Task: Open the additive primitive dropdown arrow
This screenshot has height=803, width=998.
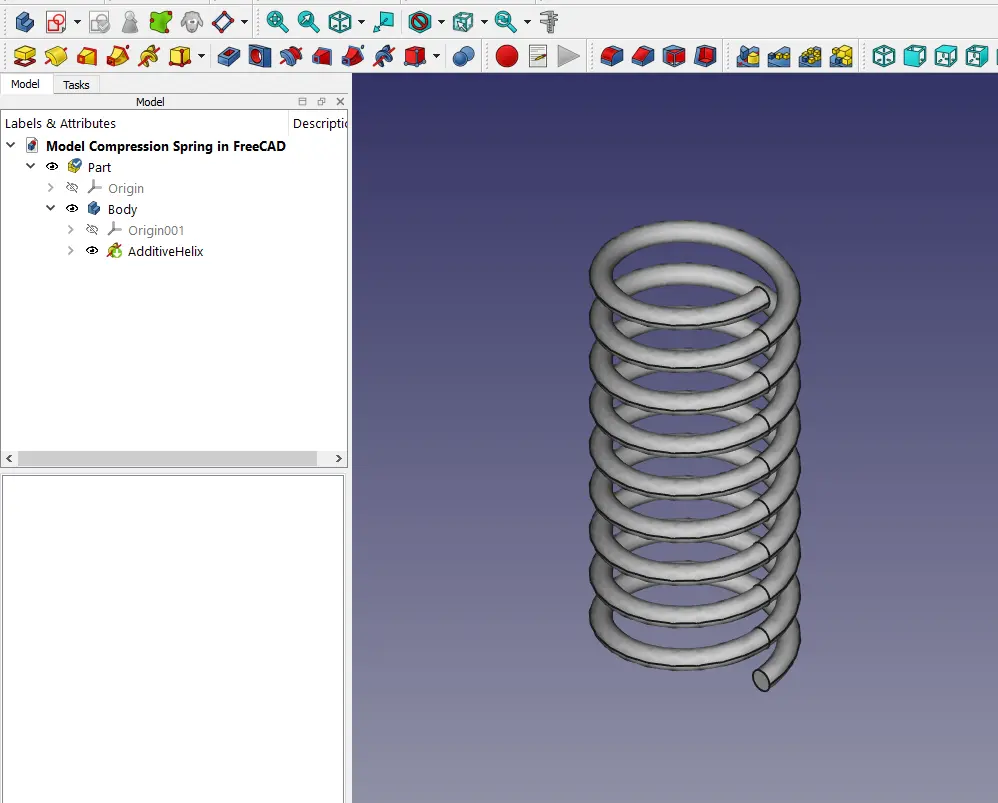Action: pos(202,56)
